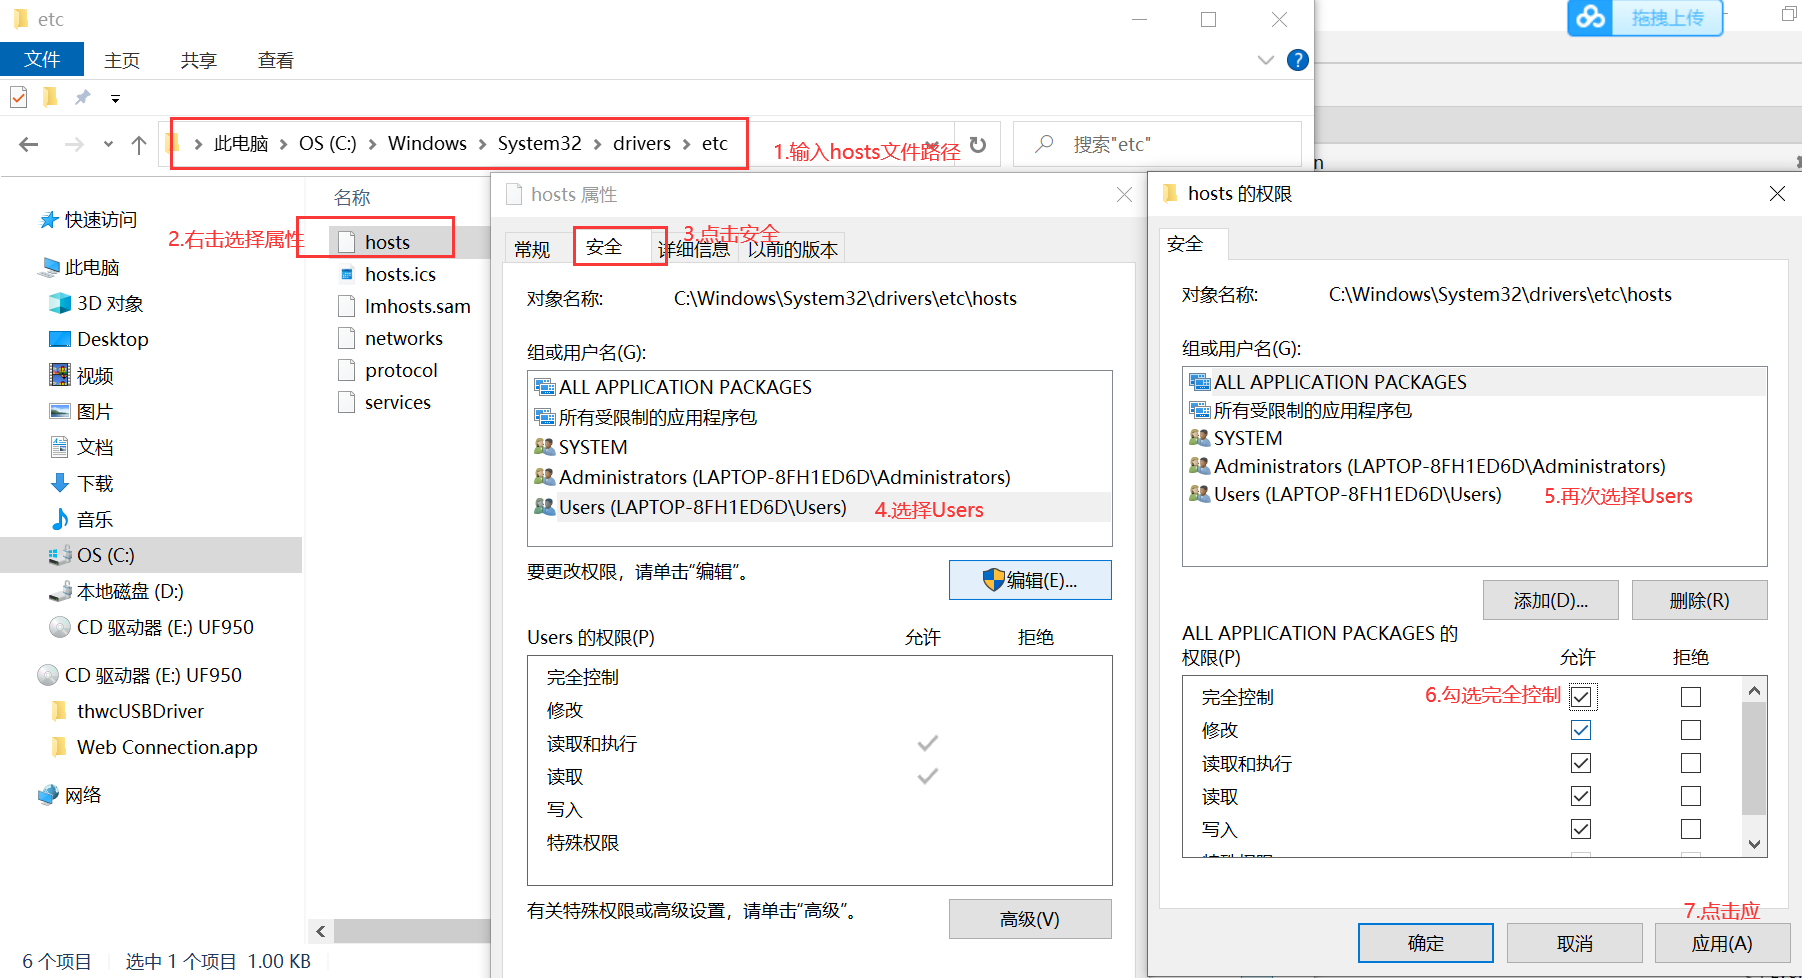This screenshot has width=1802, height=978.
Task: Toggle Allow checkbox for Modify
Action: click(x=1581, y=729)
